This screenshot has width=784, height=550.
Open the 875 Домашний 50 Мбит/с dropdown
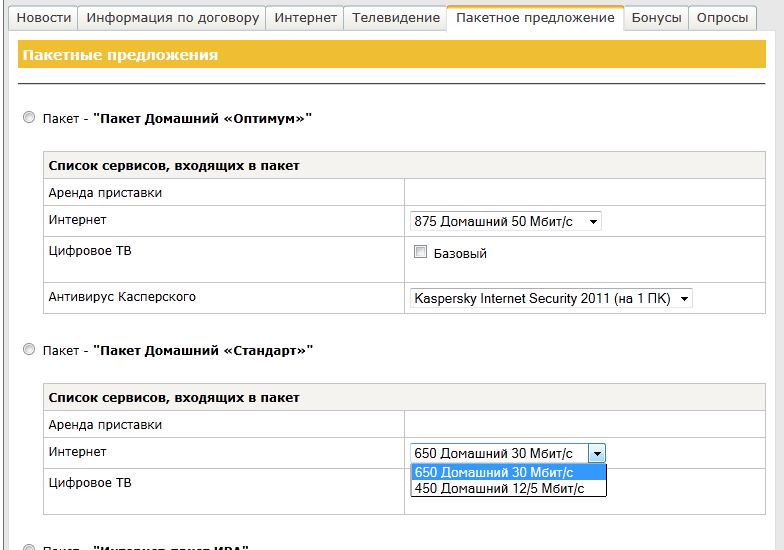click(506, 221)
